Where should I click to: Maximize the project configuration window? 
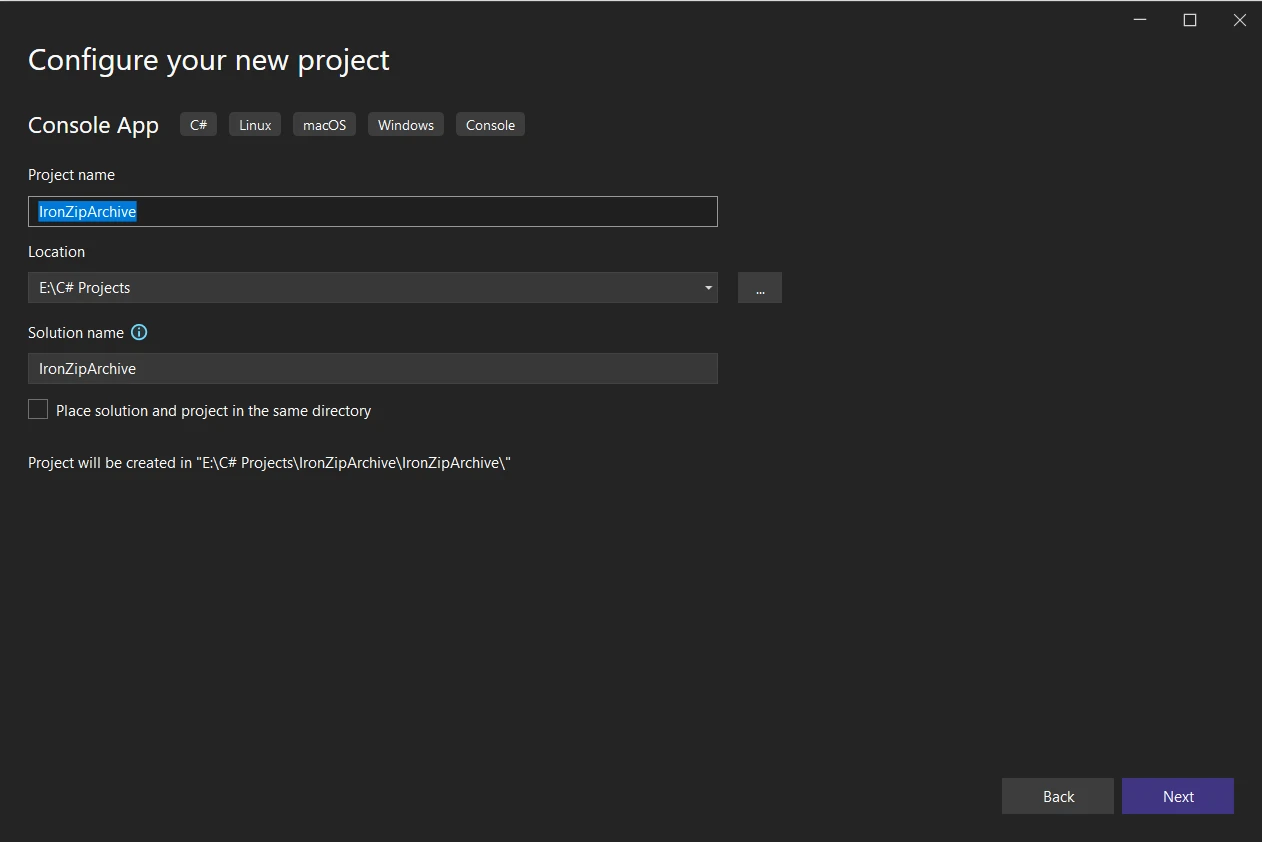[1190, 20]
